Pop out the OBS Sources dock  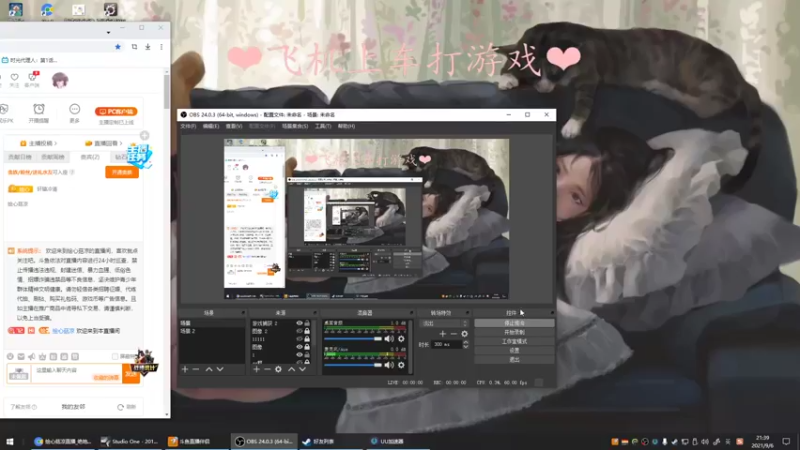click(314, 313)
